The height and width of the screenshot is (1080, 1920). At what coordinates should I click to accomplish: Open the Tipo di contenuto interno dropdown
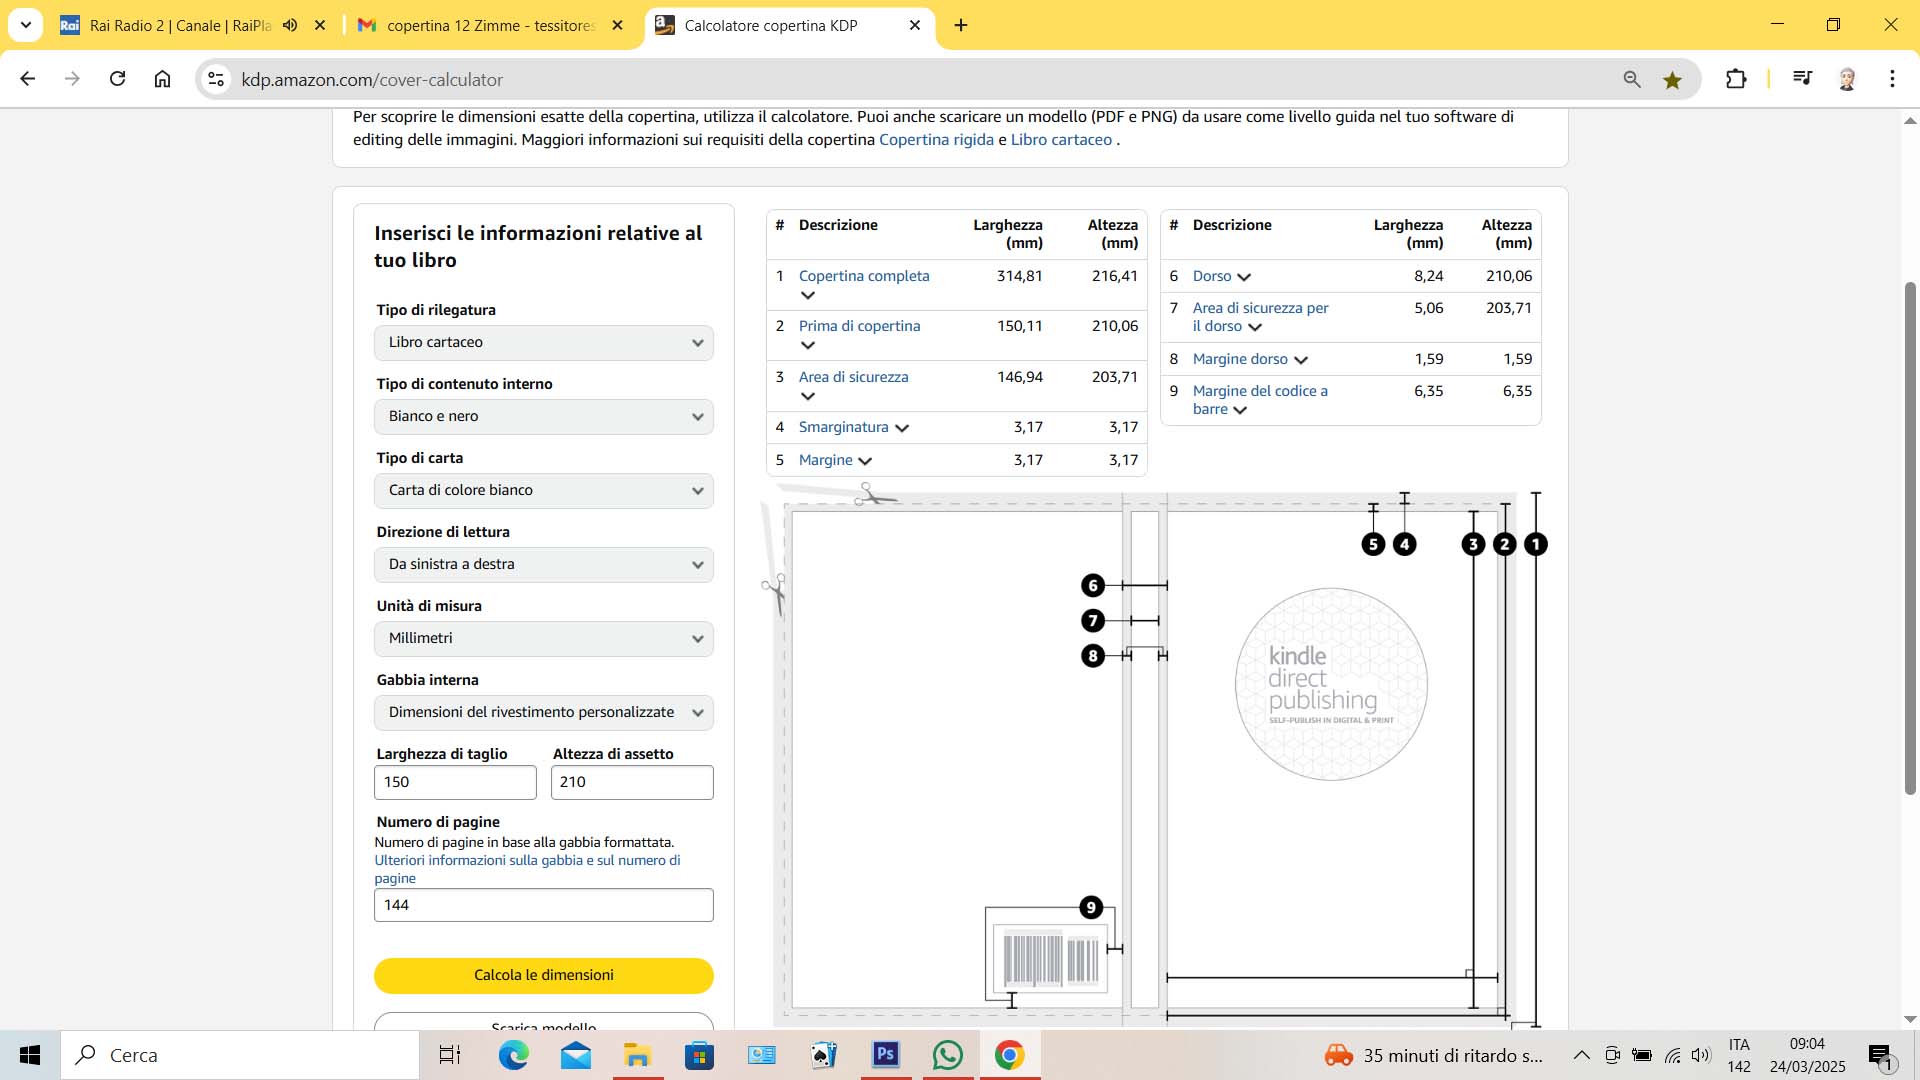point(544,417)
